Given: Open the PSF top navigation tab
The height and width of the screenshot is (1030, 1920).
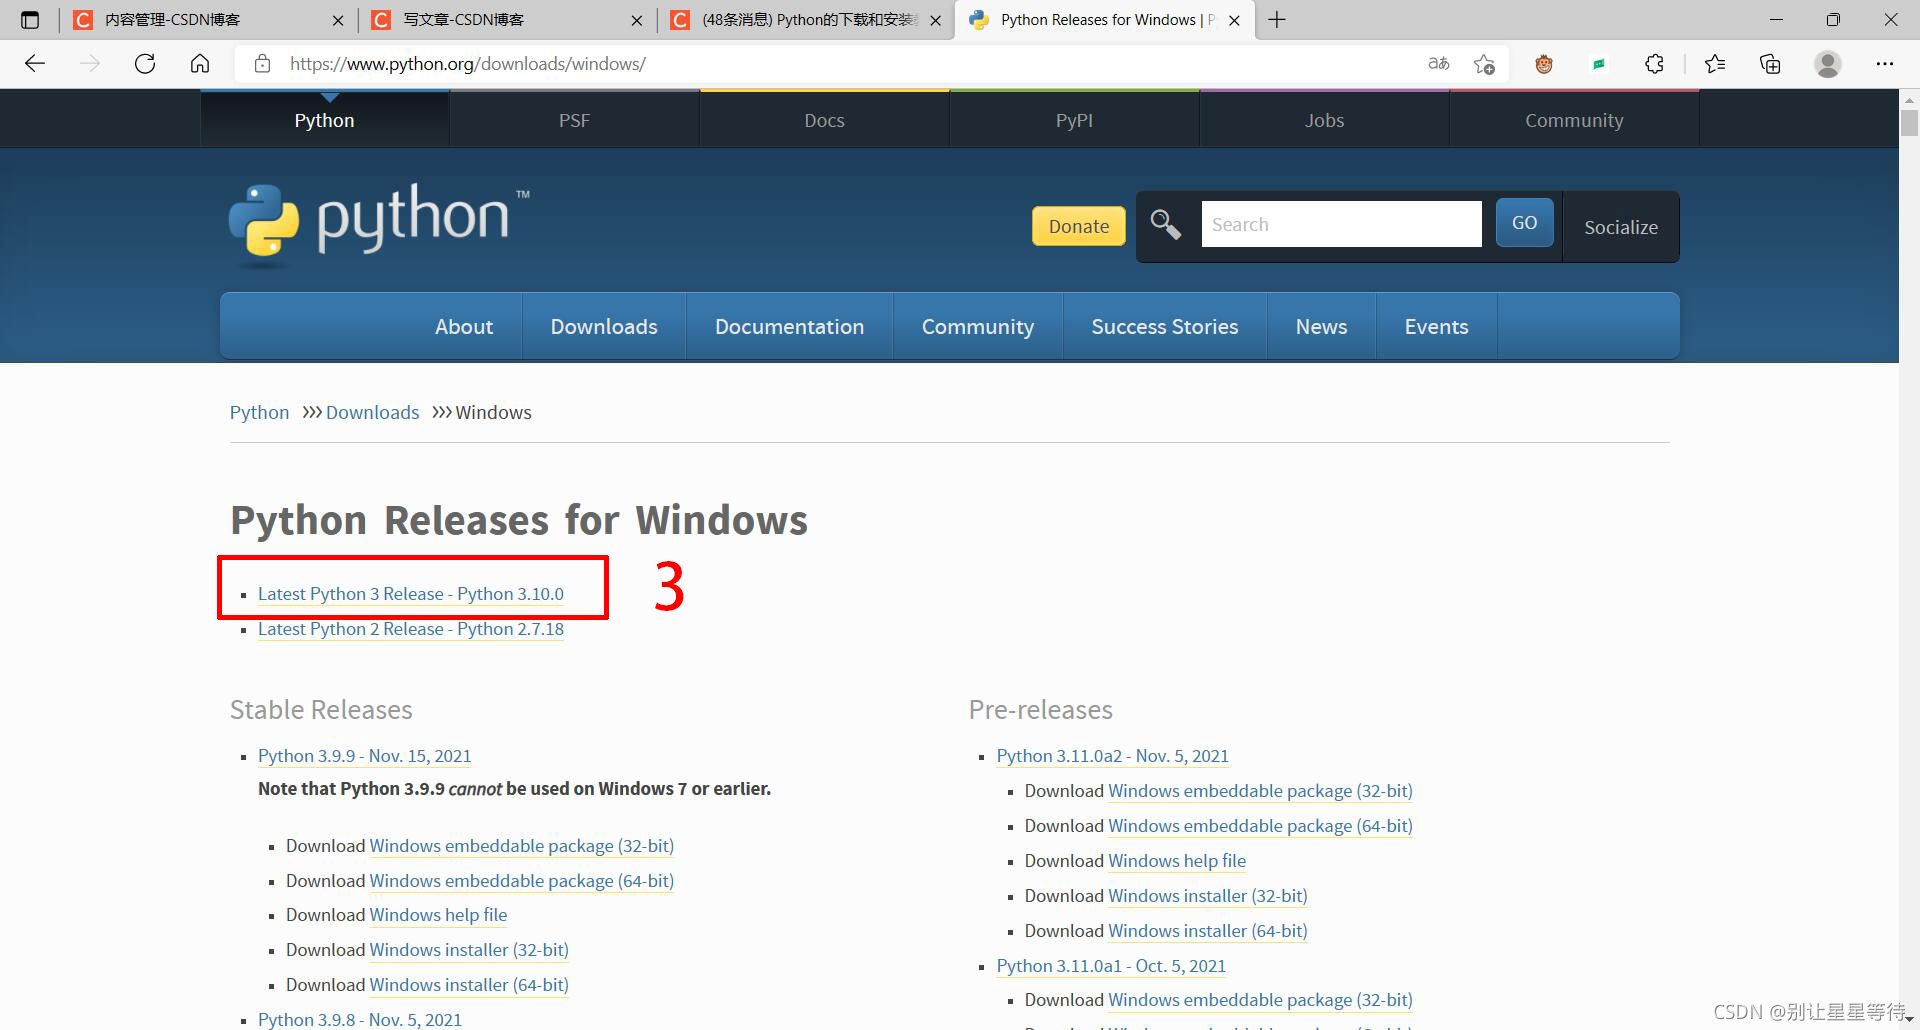Looking at the screenshot, I should coord(574,120).
